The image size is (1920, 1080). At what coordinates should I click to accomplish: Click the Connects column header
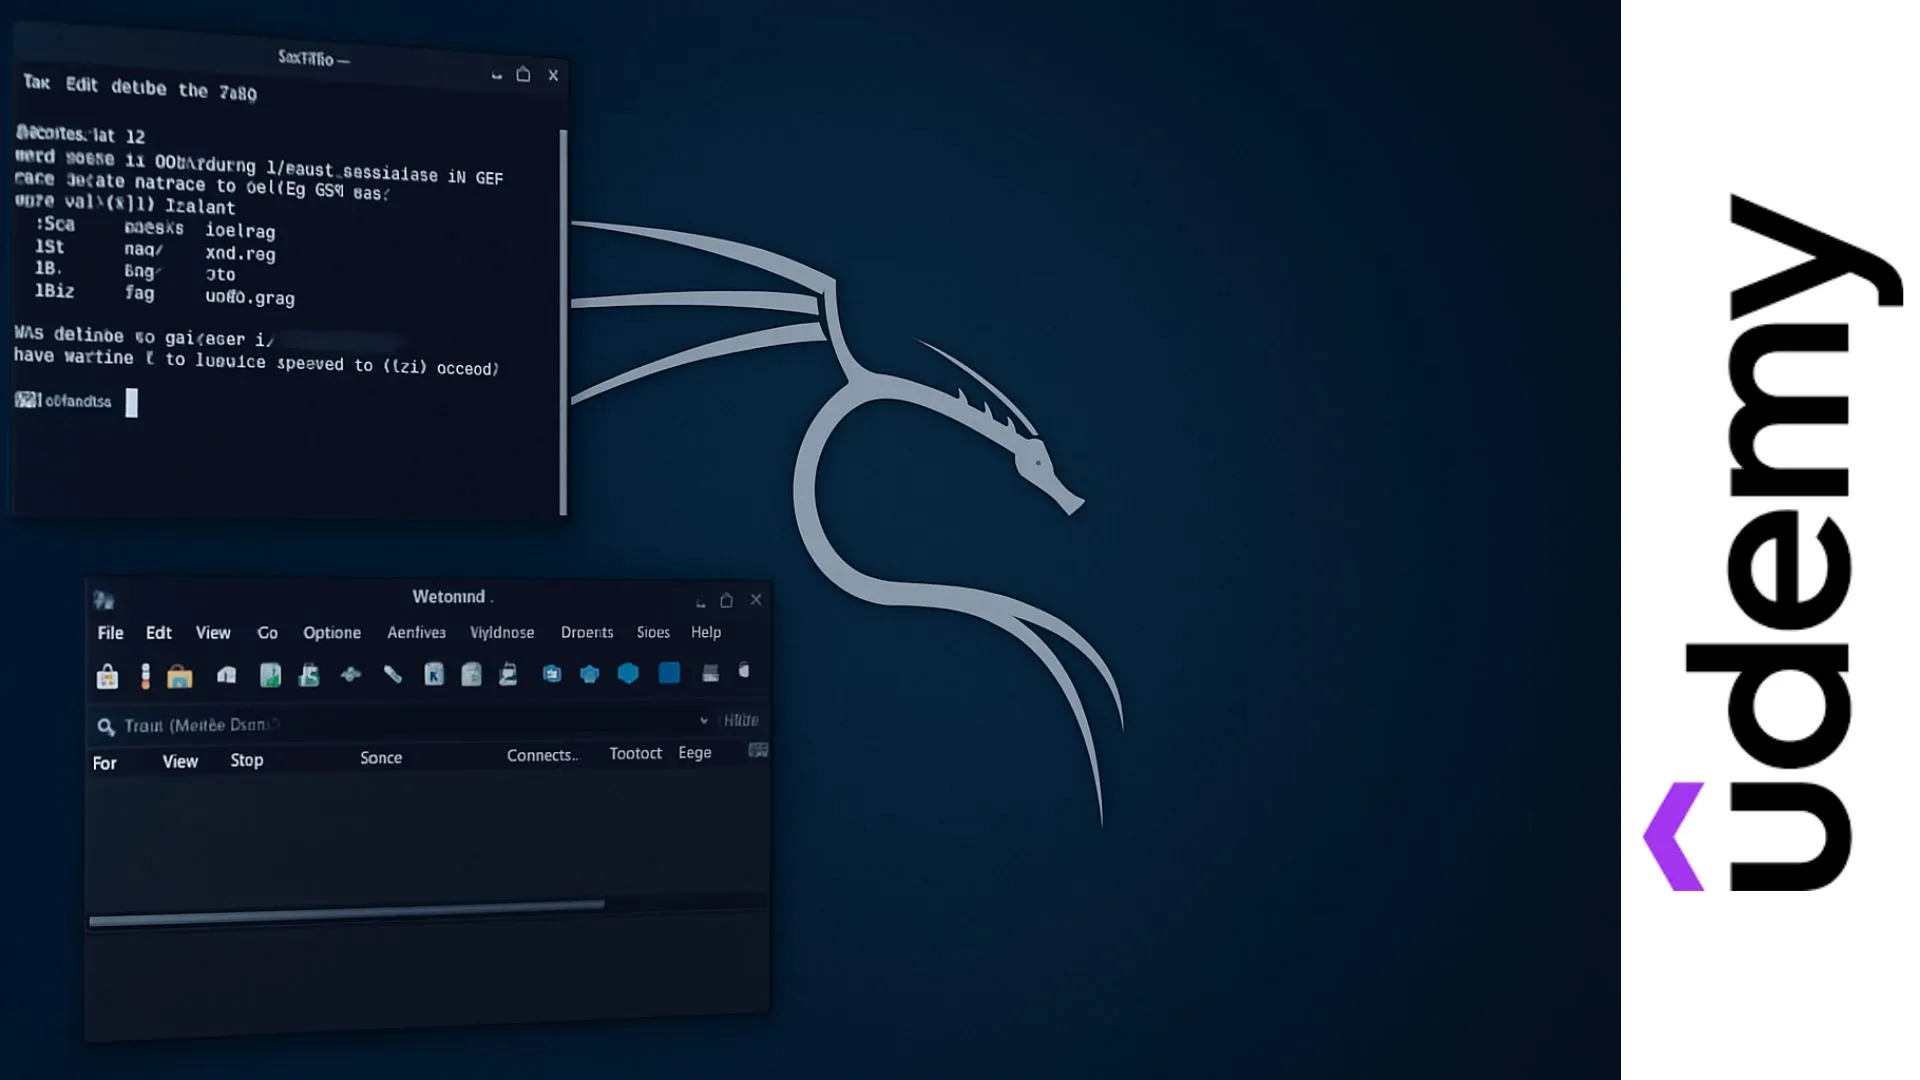pyautogui.click(x=542, y=755)
